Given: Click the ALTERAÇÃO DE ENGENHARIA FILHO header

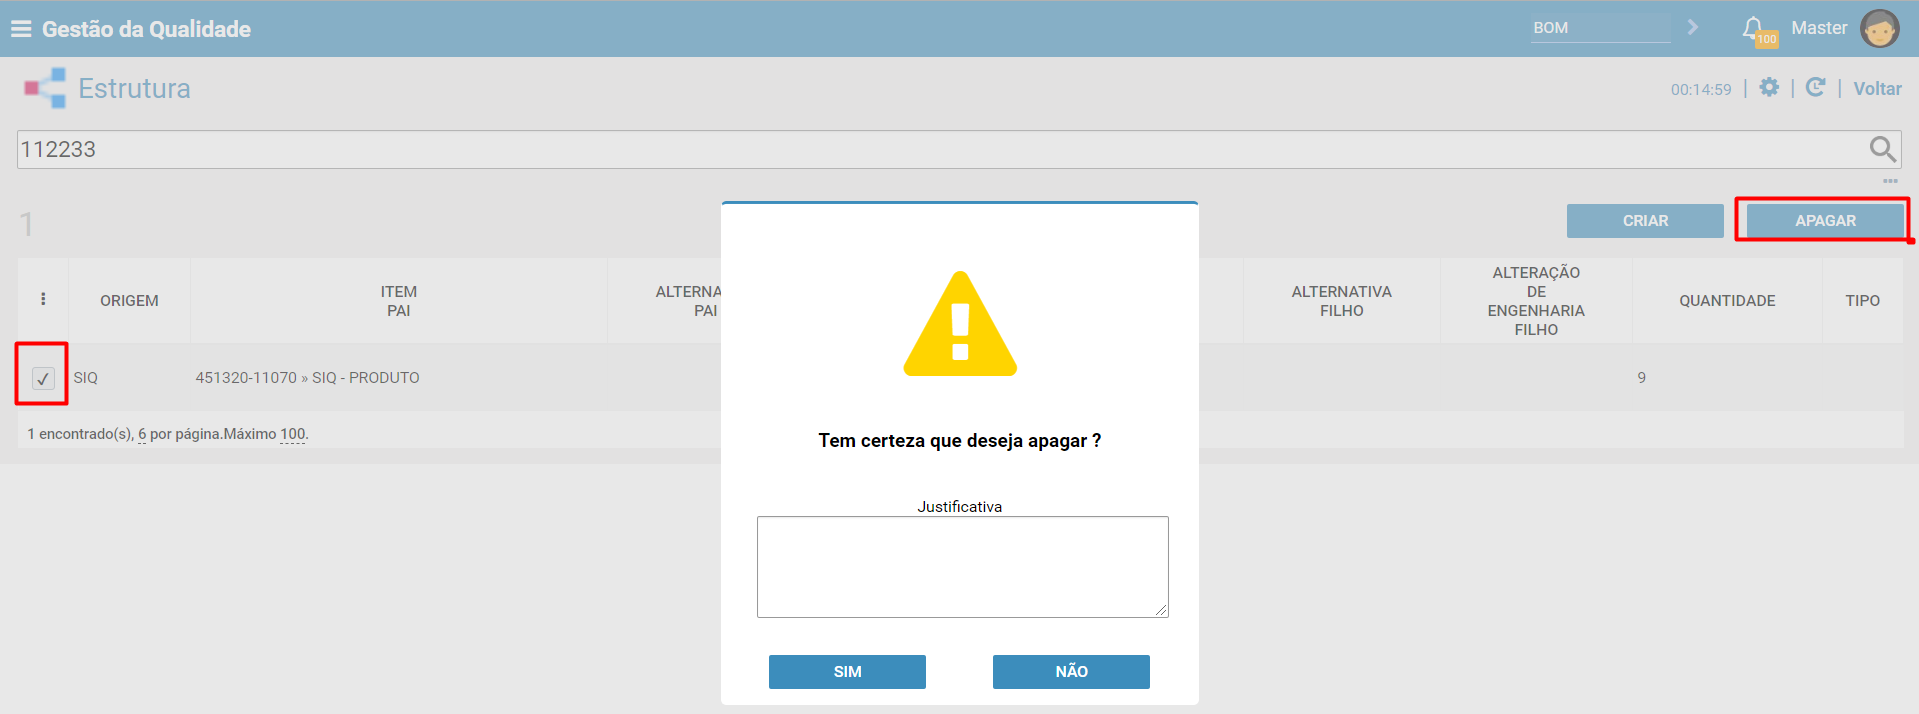Looking at the screenshot, I should point(1536,301).
